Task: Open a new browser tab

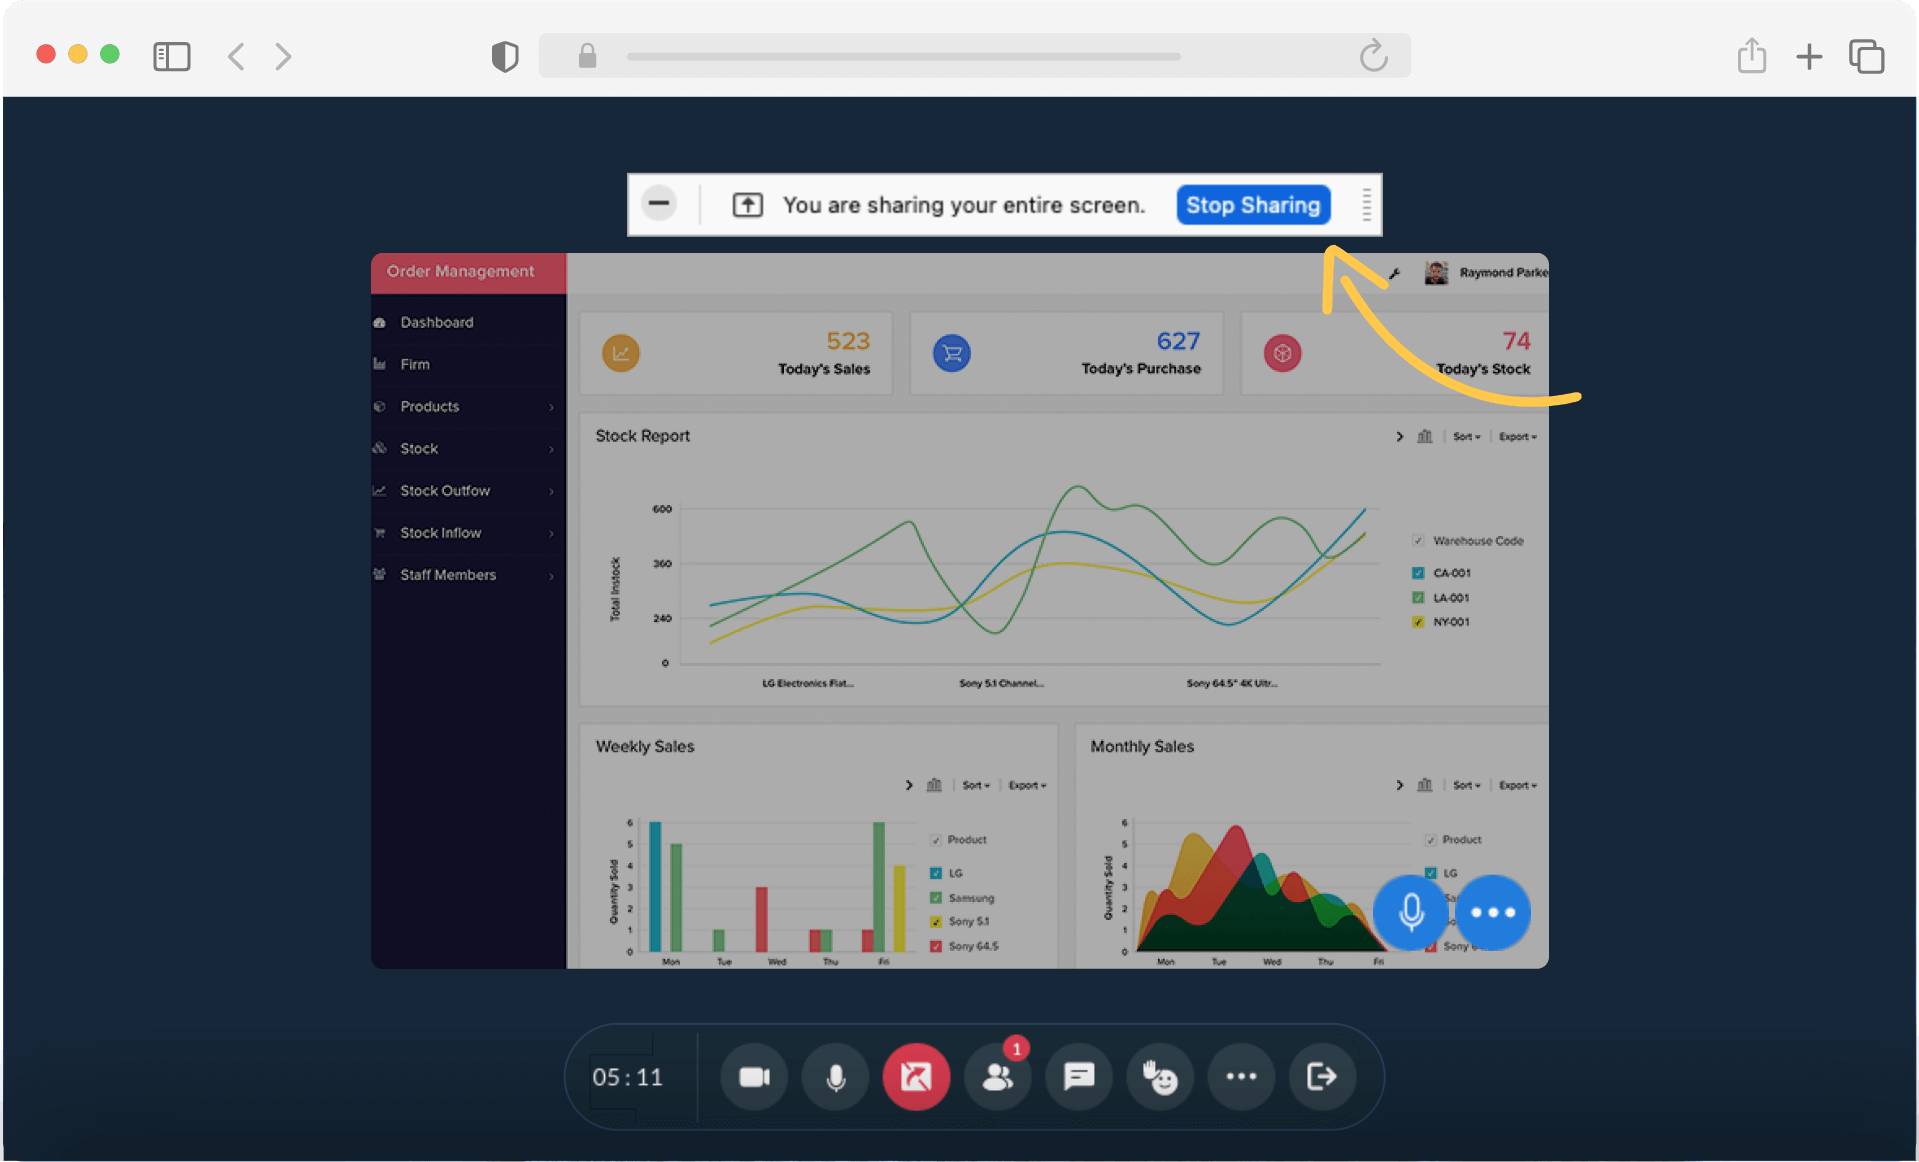Action: 1809,56
